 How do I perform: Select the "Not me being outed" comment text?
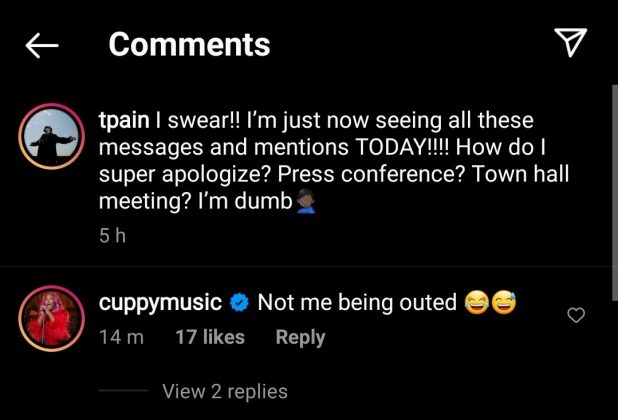click(x=357, y=302)
